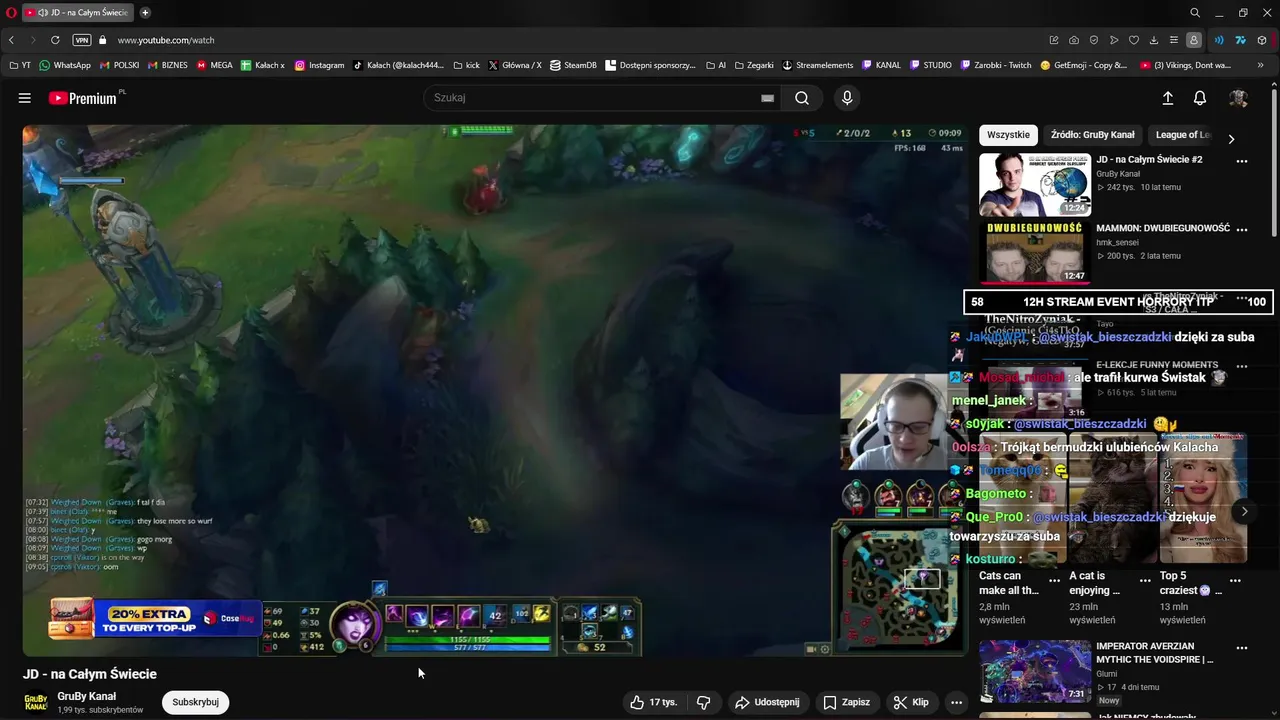The height and width of the screenshot is (720, 1280).
Task: Open video JD - na Całym Świecie #2
Action: [1149, 159]
